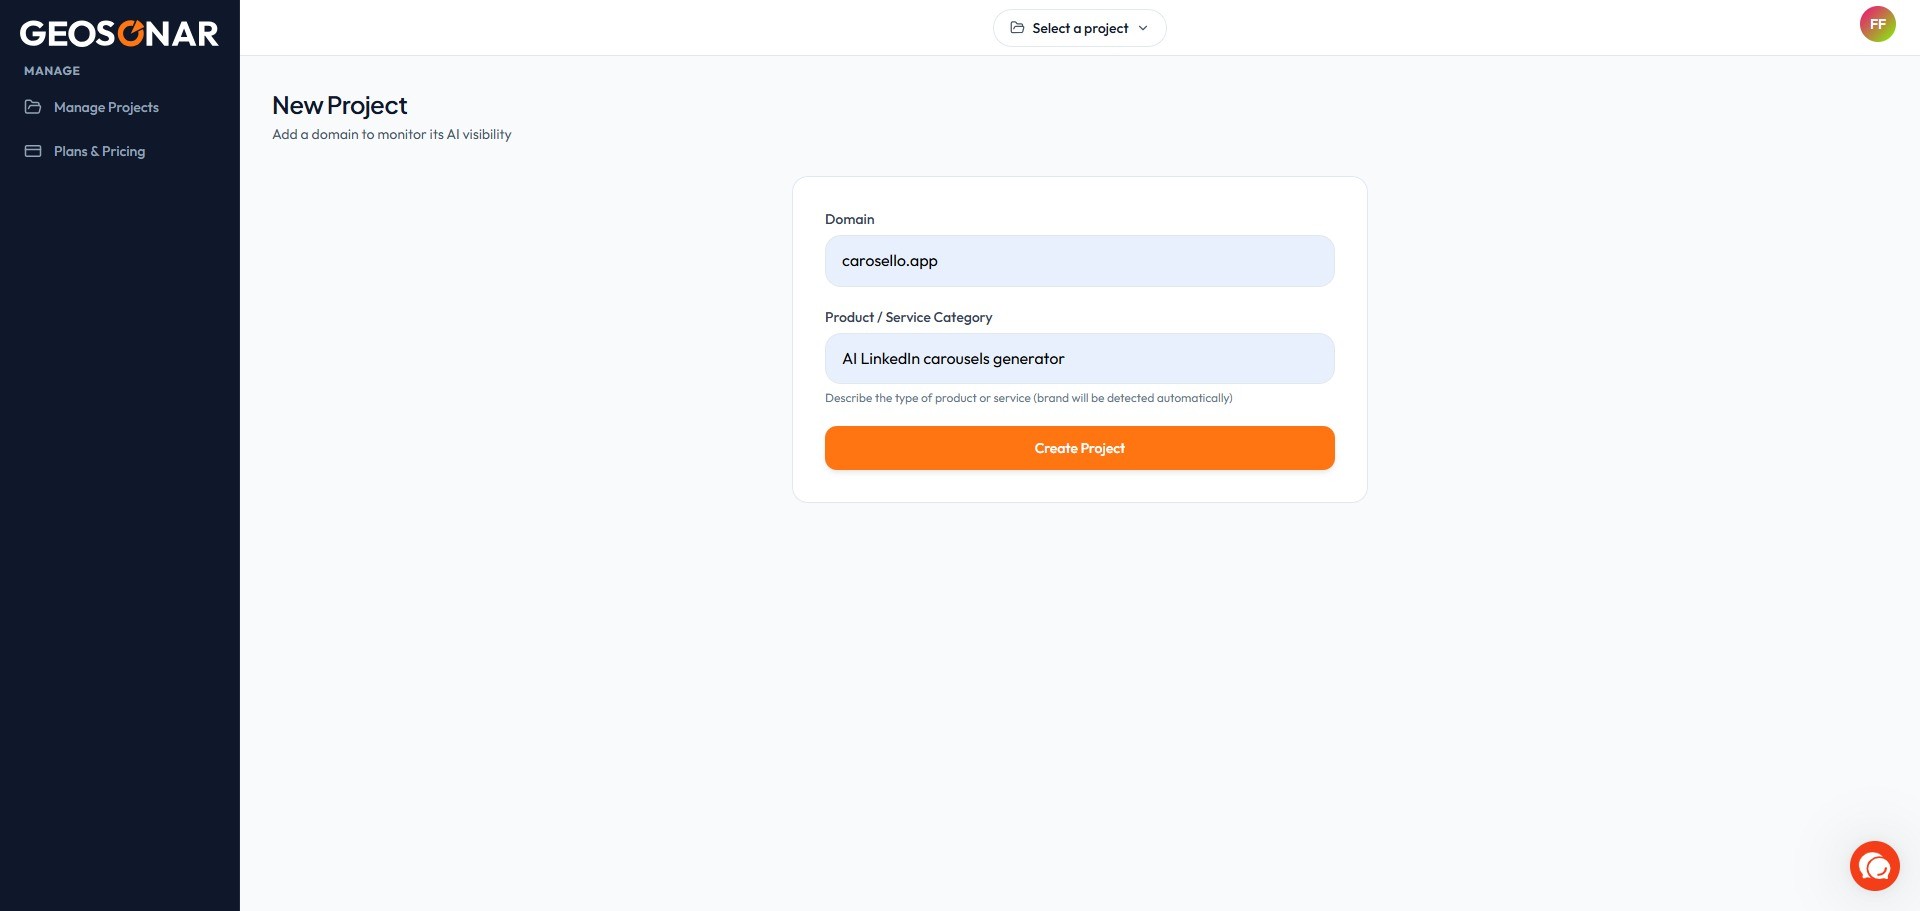The width and height of the screenshot is (1920, 911).
Task: Focus the Domain input field
Action: [x=1079, y=261]
